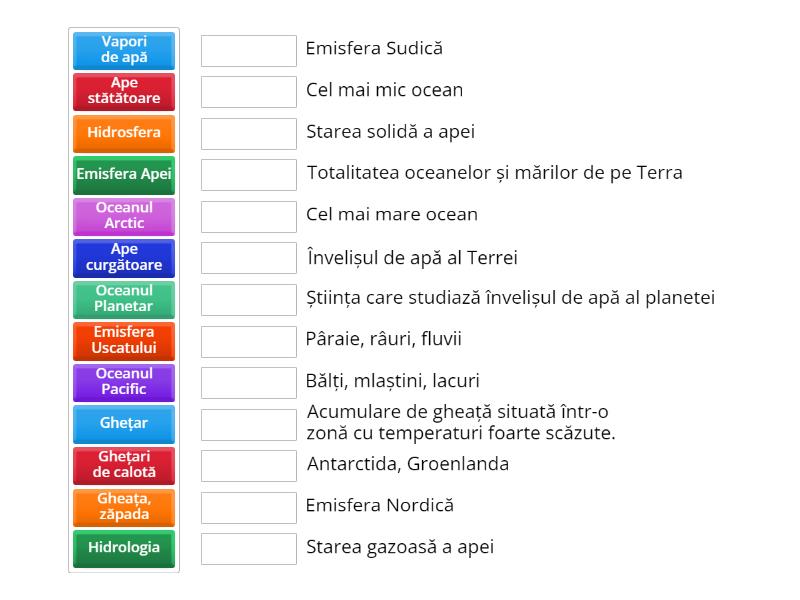Pick the "Emisfera Apei" tile
Screen dimensions: 800x600
point(123,174)
